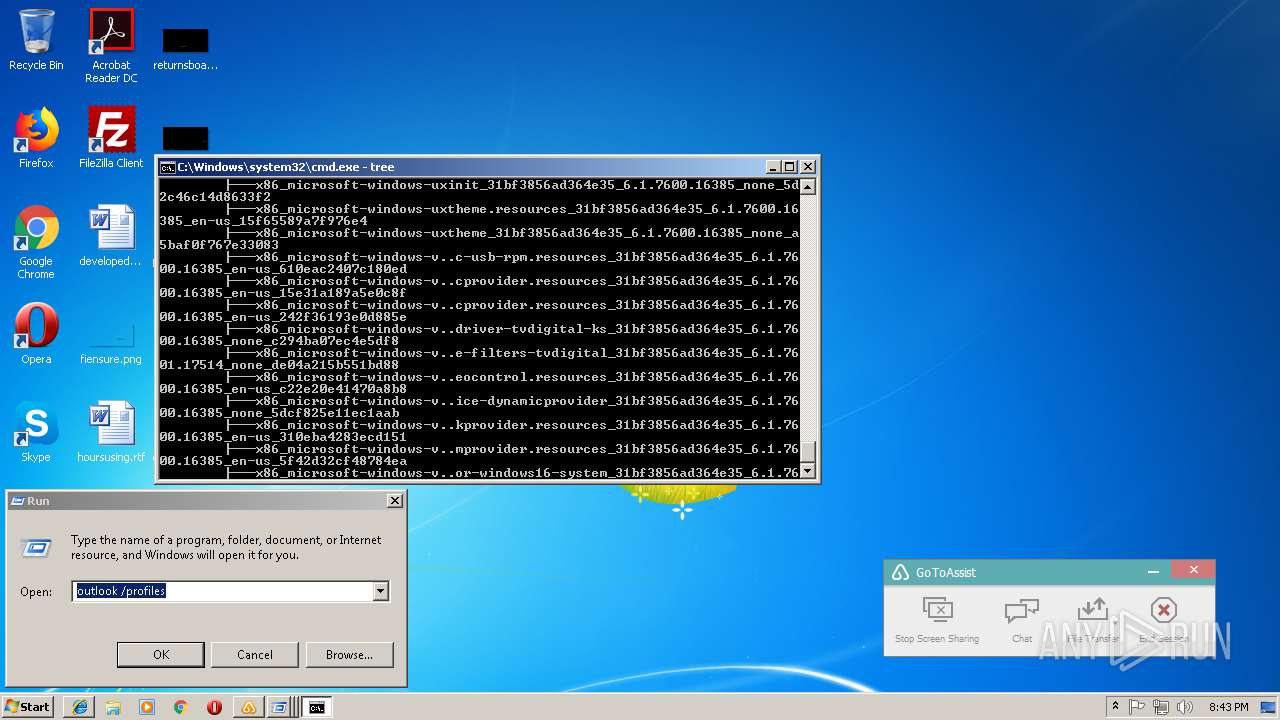Open Windows Media Player taskbar icon

[x=147, y=707]
